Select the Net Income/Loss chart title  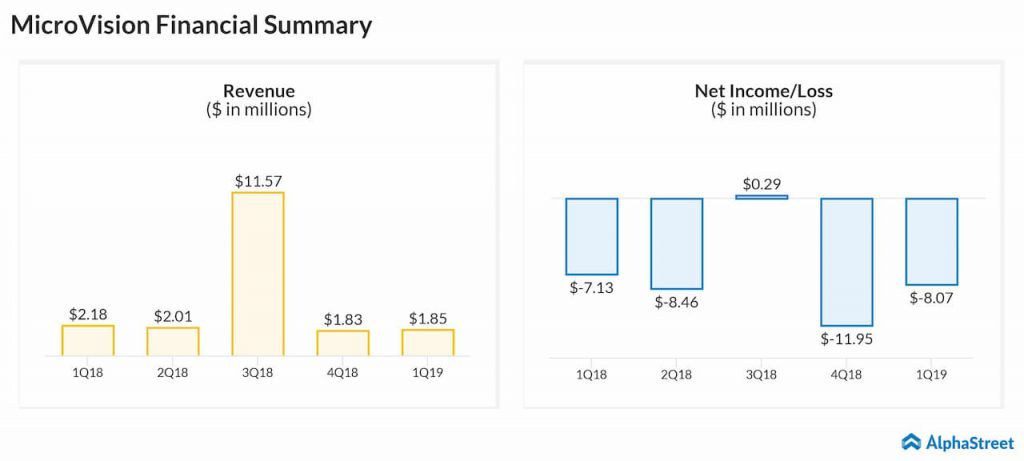[x=764, y=91]
